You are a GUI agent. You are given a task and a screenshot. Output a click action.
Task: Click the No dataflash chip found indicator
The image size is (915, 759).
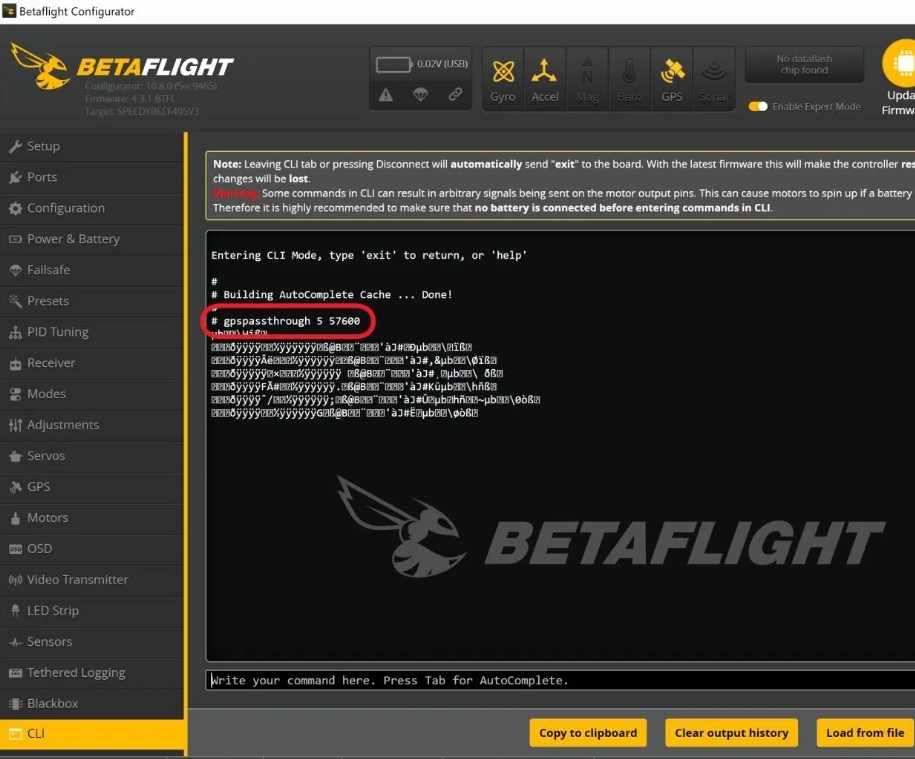(x=805, y=65)
